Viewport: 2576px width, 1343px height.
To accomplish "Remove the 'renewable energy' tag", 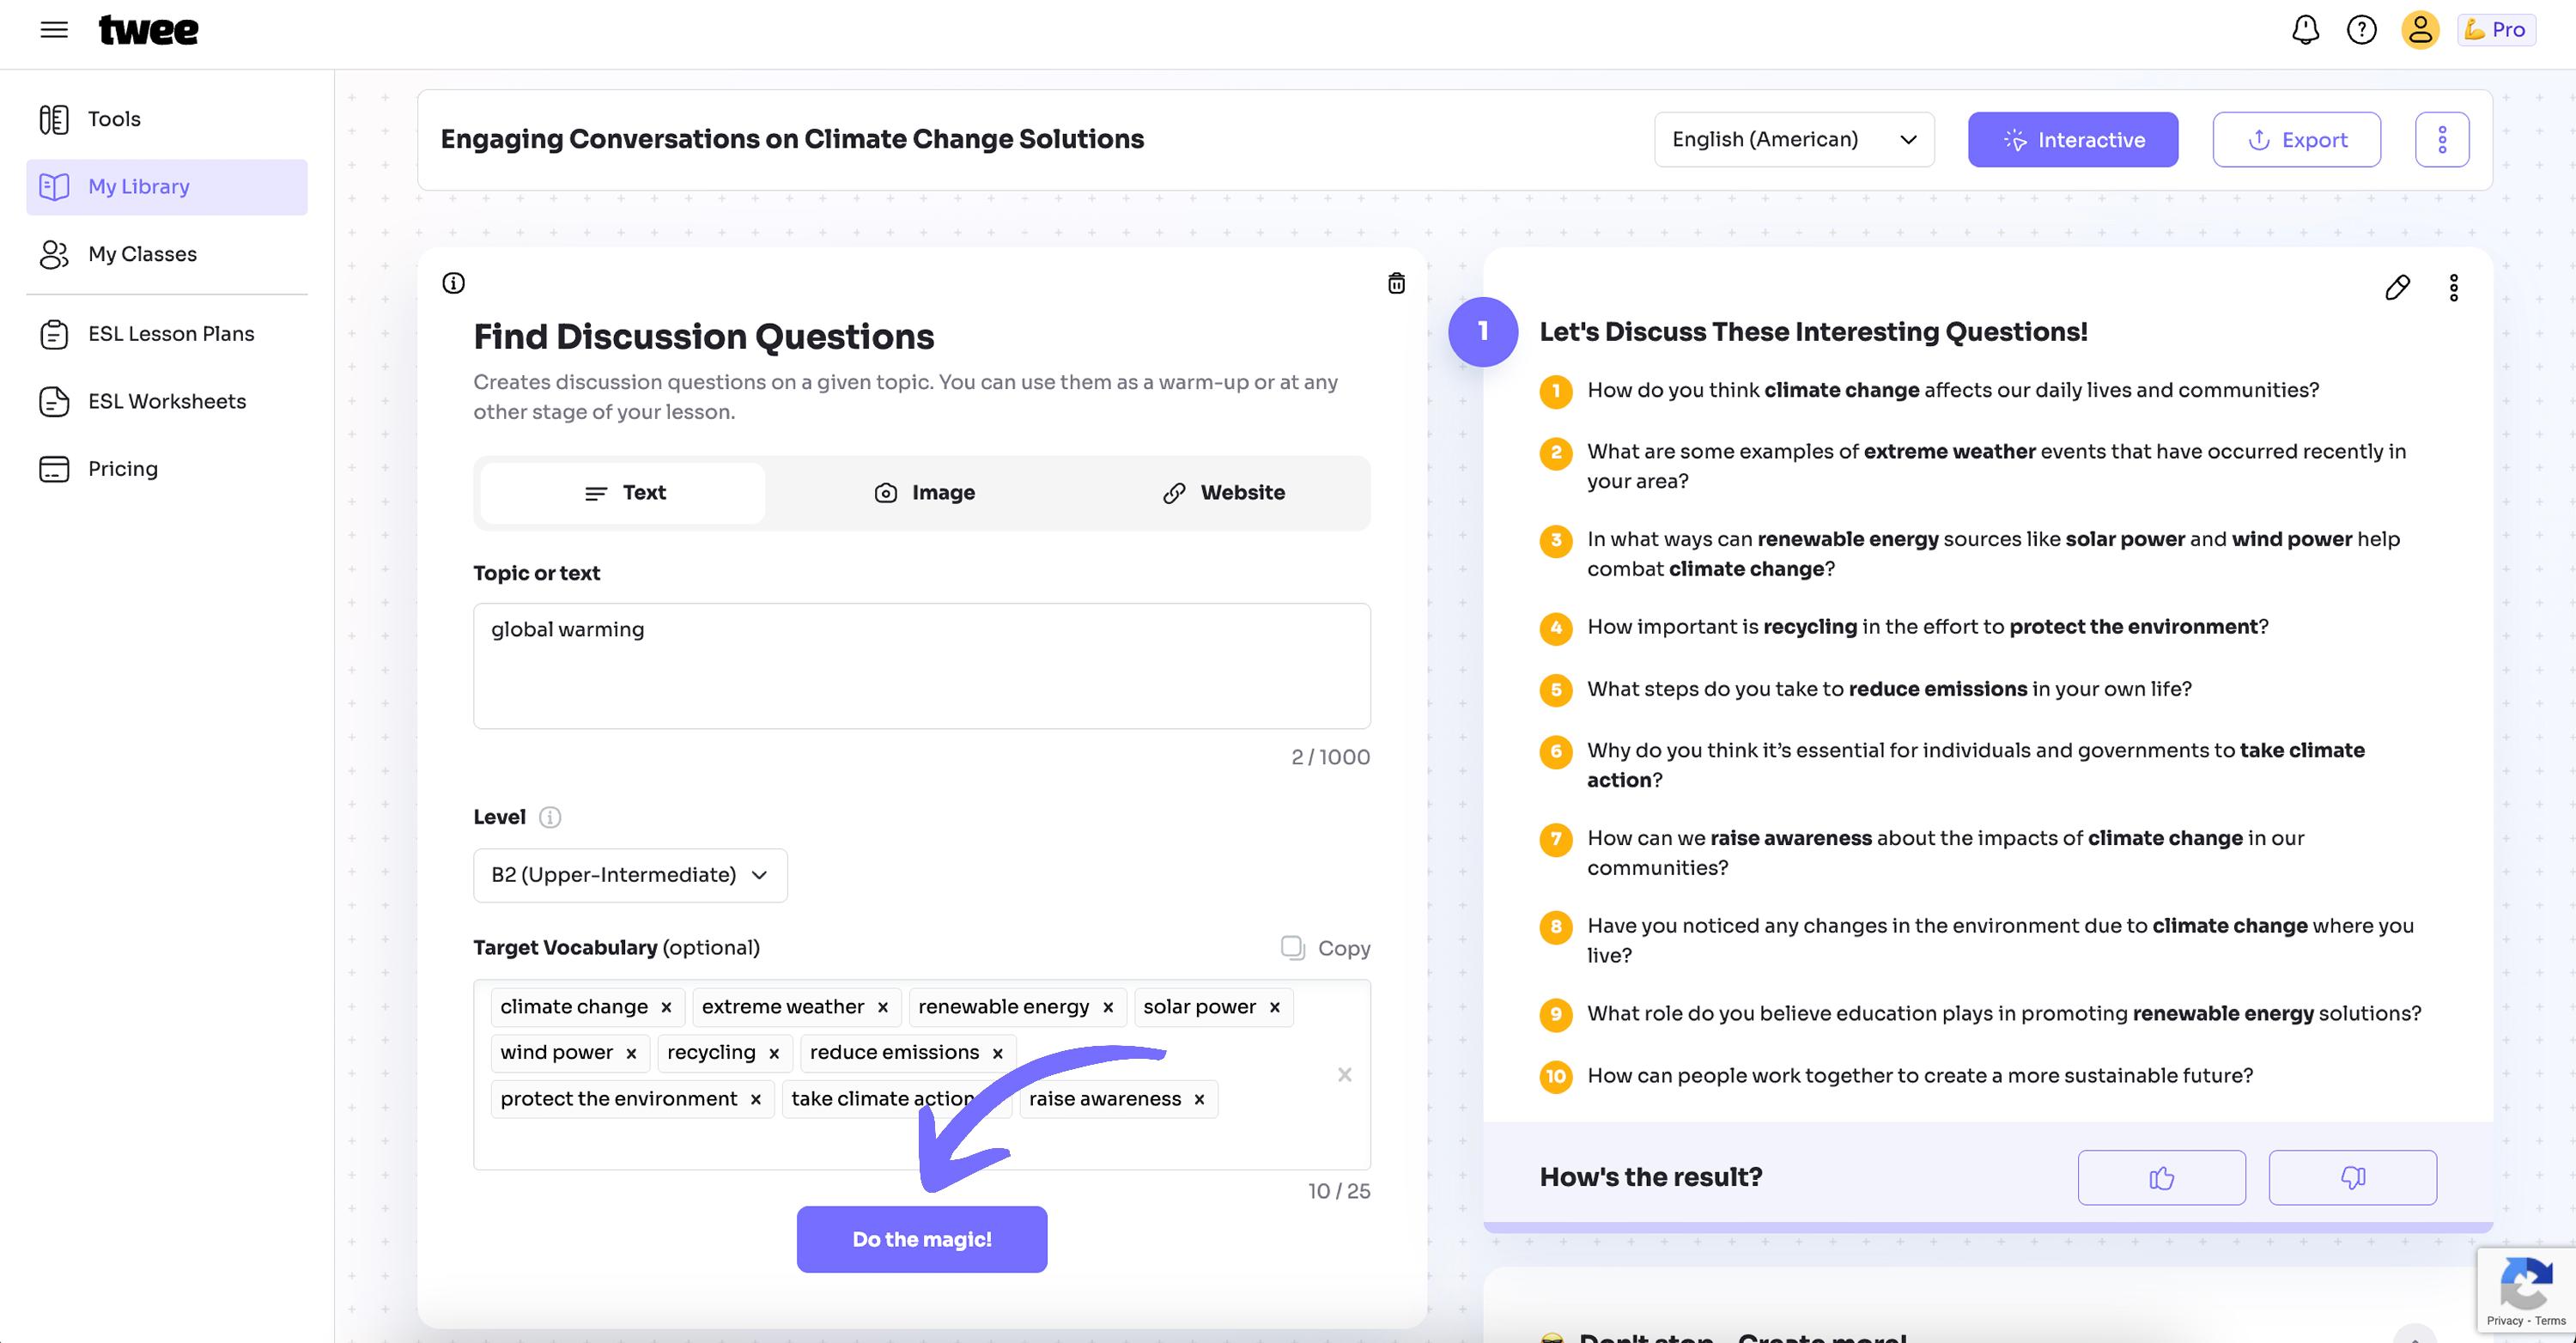I will point(1108,1008).
